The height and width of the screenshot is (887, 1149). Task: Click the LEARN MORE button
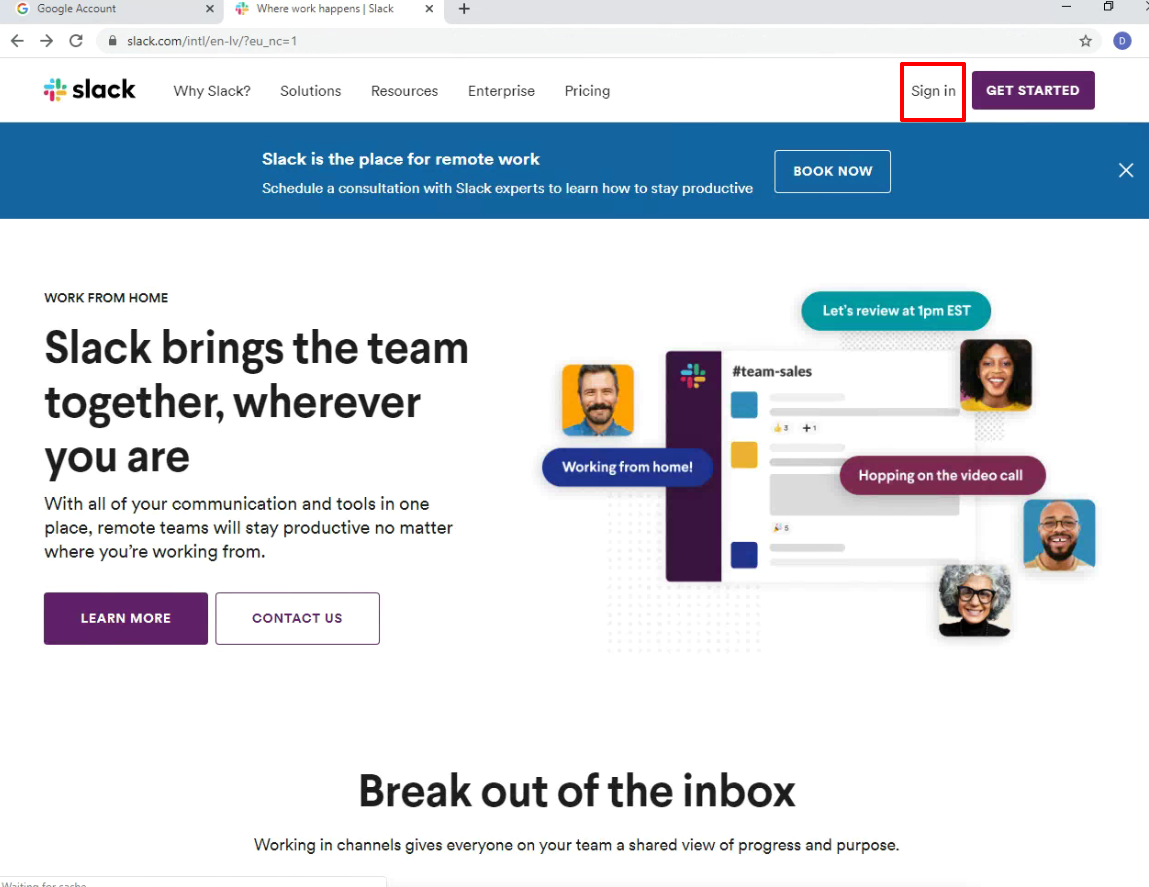[126, 618]
